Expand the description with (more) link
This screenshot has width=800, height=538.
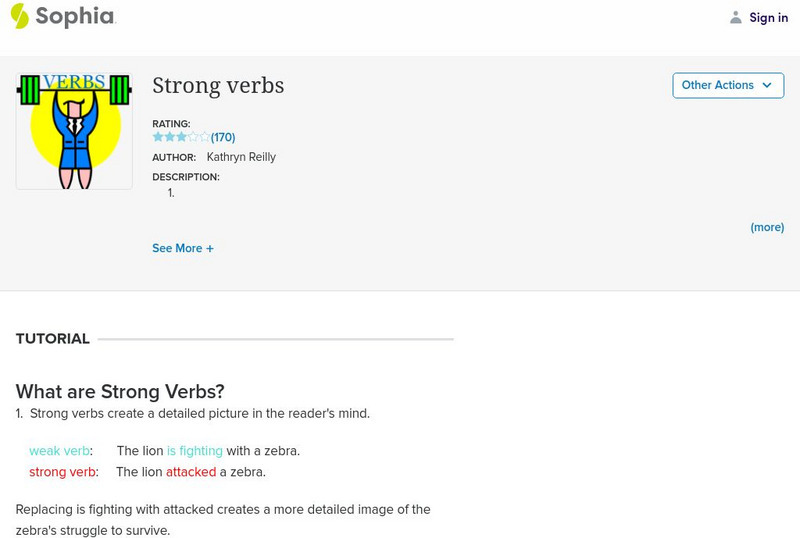(767, 227)
